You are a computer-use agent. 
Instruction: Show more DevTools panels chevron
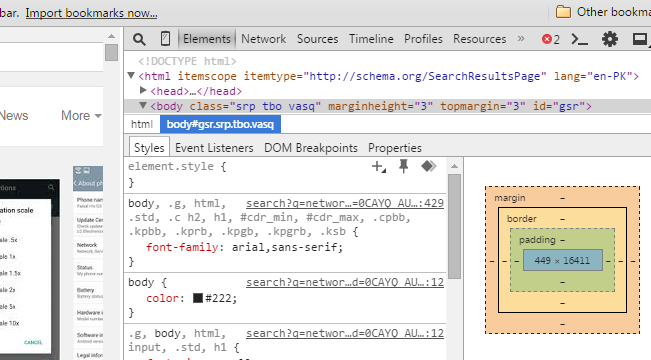click(x=521, y=39)
